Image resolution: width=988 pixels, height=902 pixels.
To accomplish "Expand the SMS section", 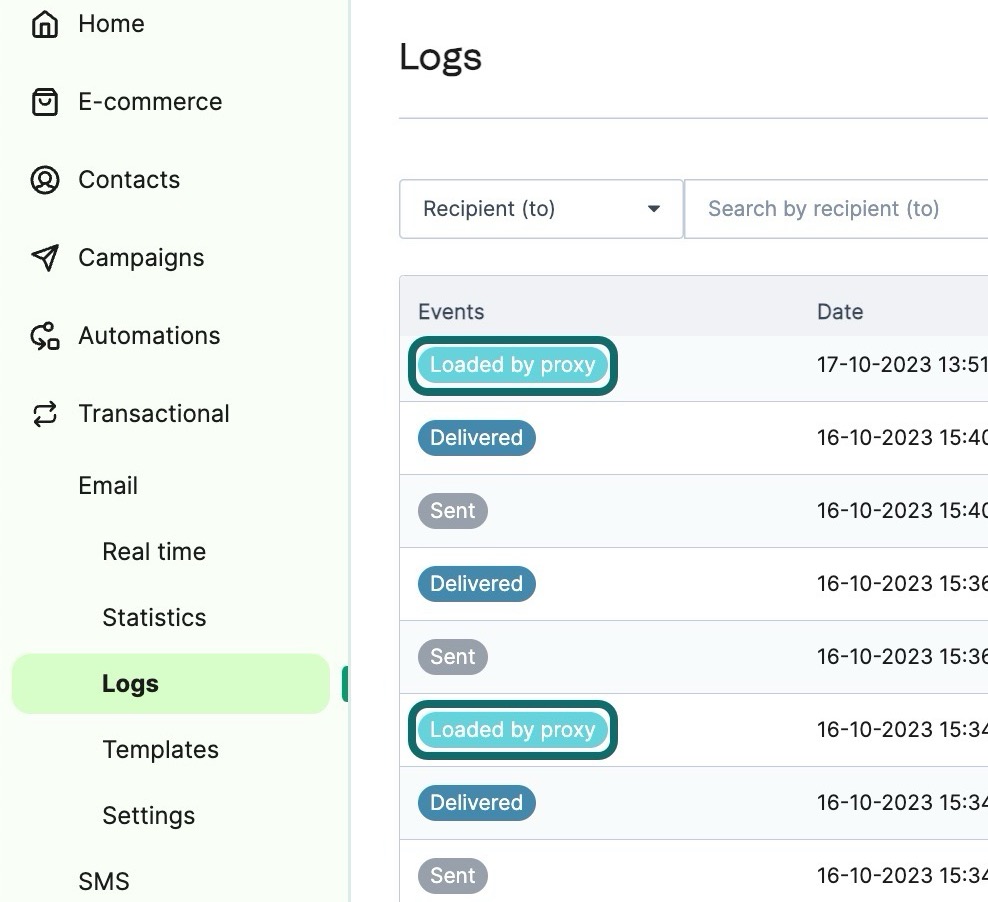I will pyautogui.click(x=103, y=881).
